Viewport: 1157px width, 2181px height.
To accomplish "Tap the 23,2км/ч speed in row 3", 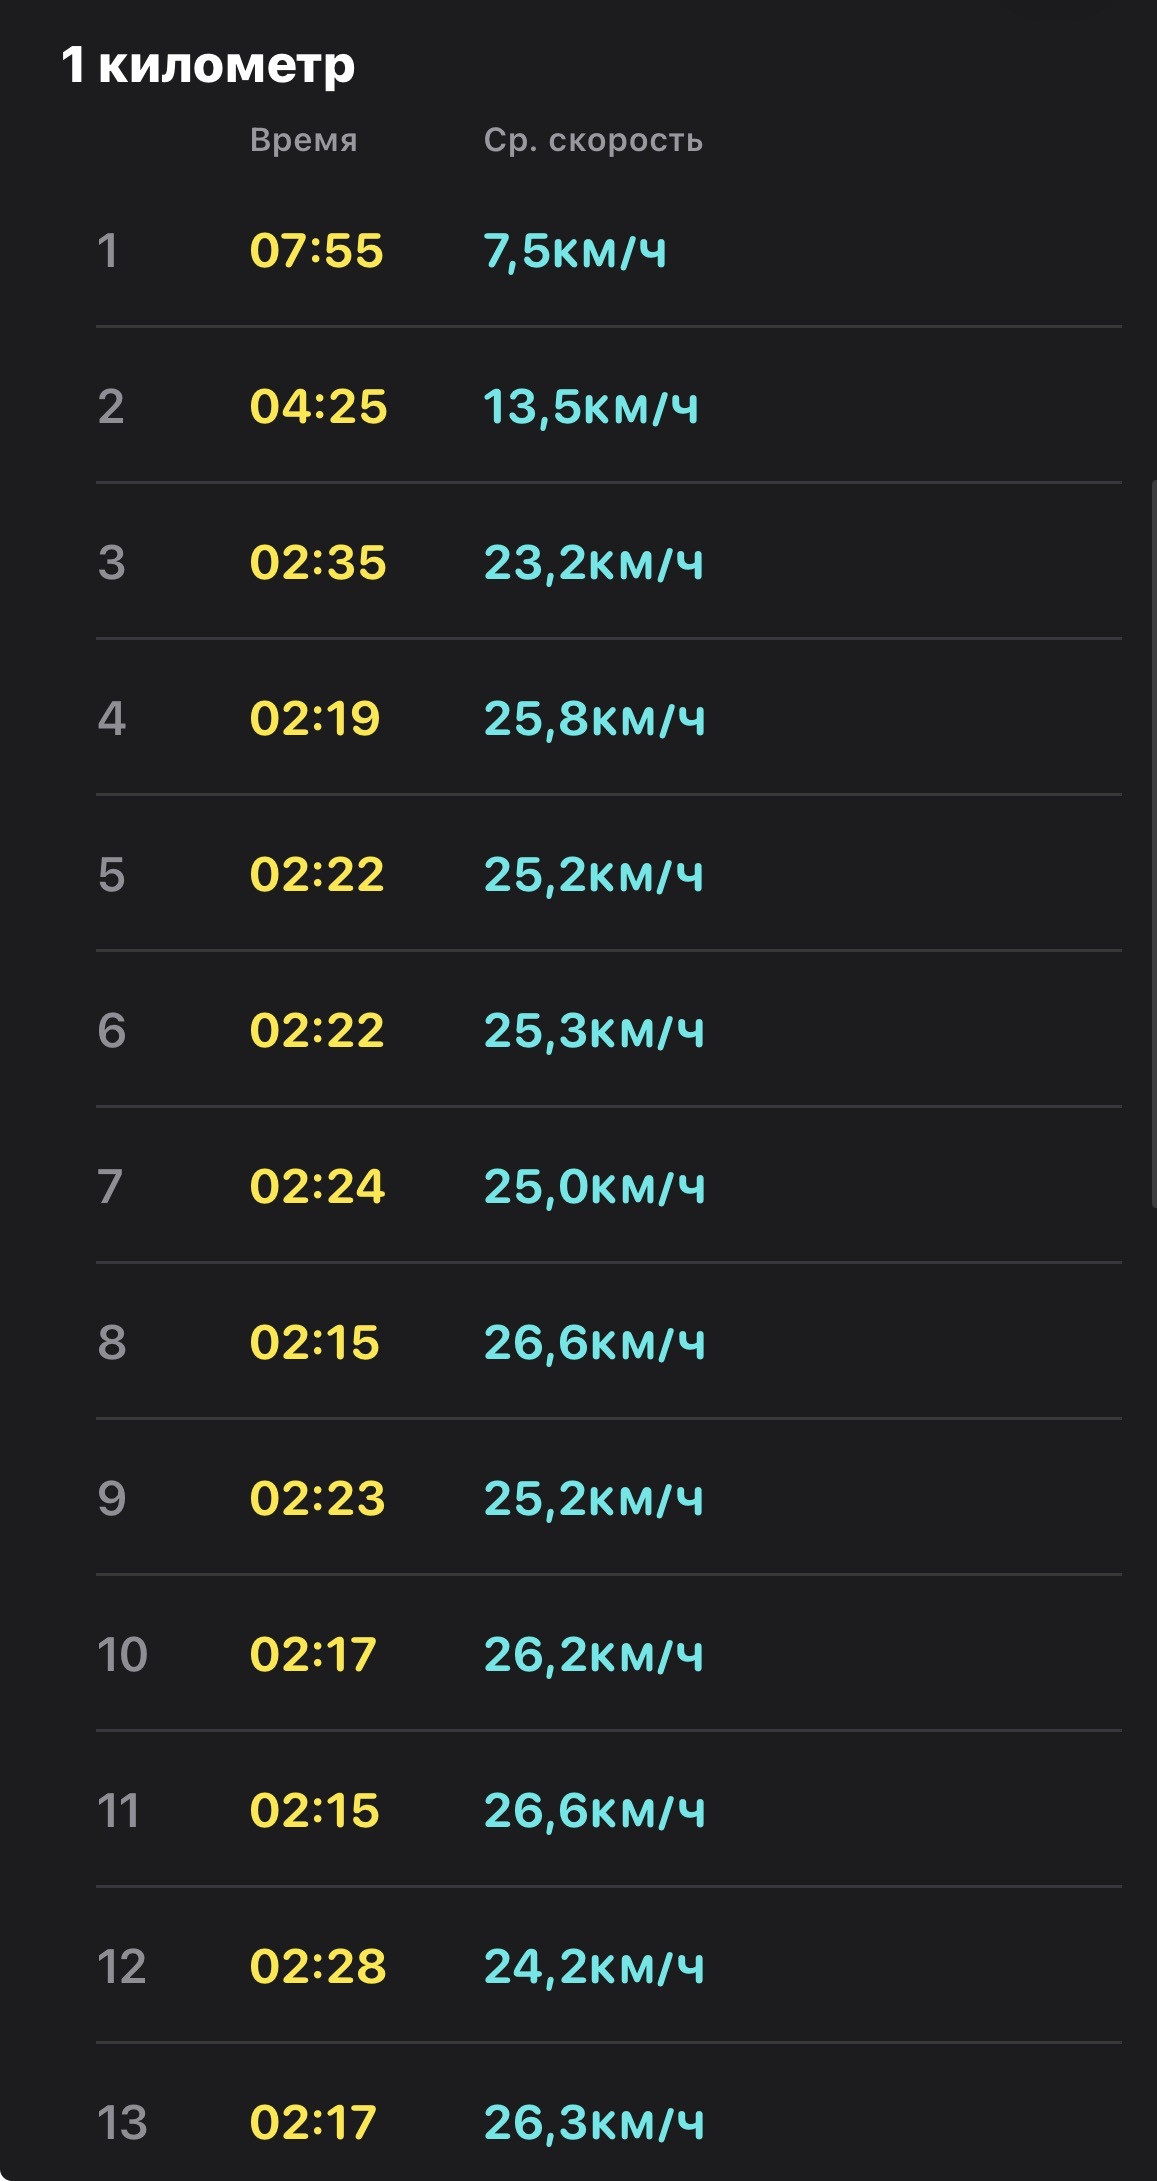I will point(594,563).
